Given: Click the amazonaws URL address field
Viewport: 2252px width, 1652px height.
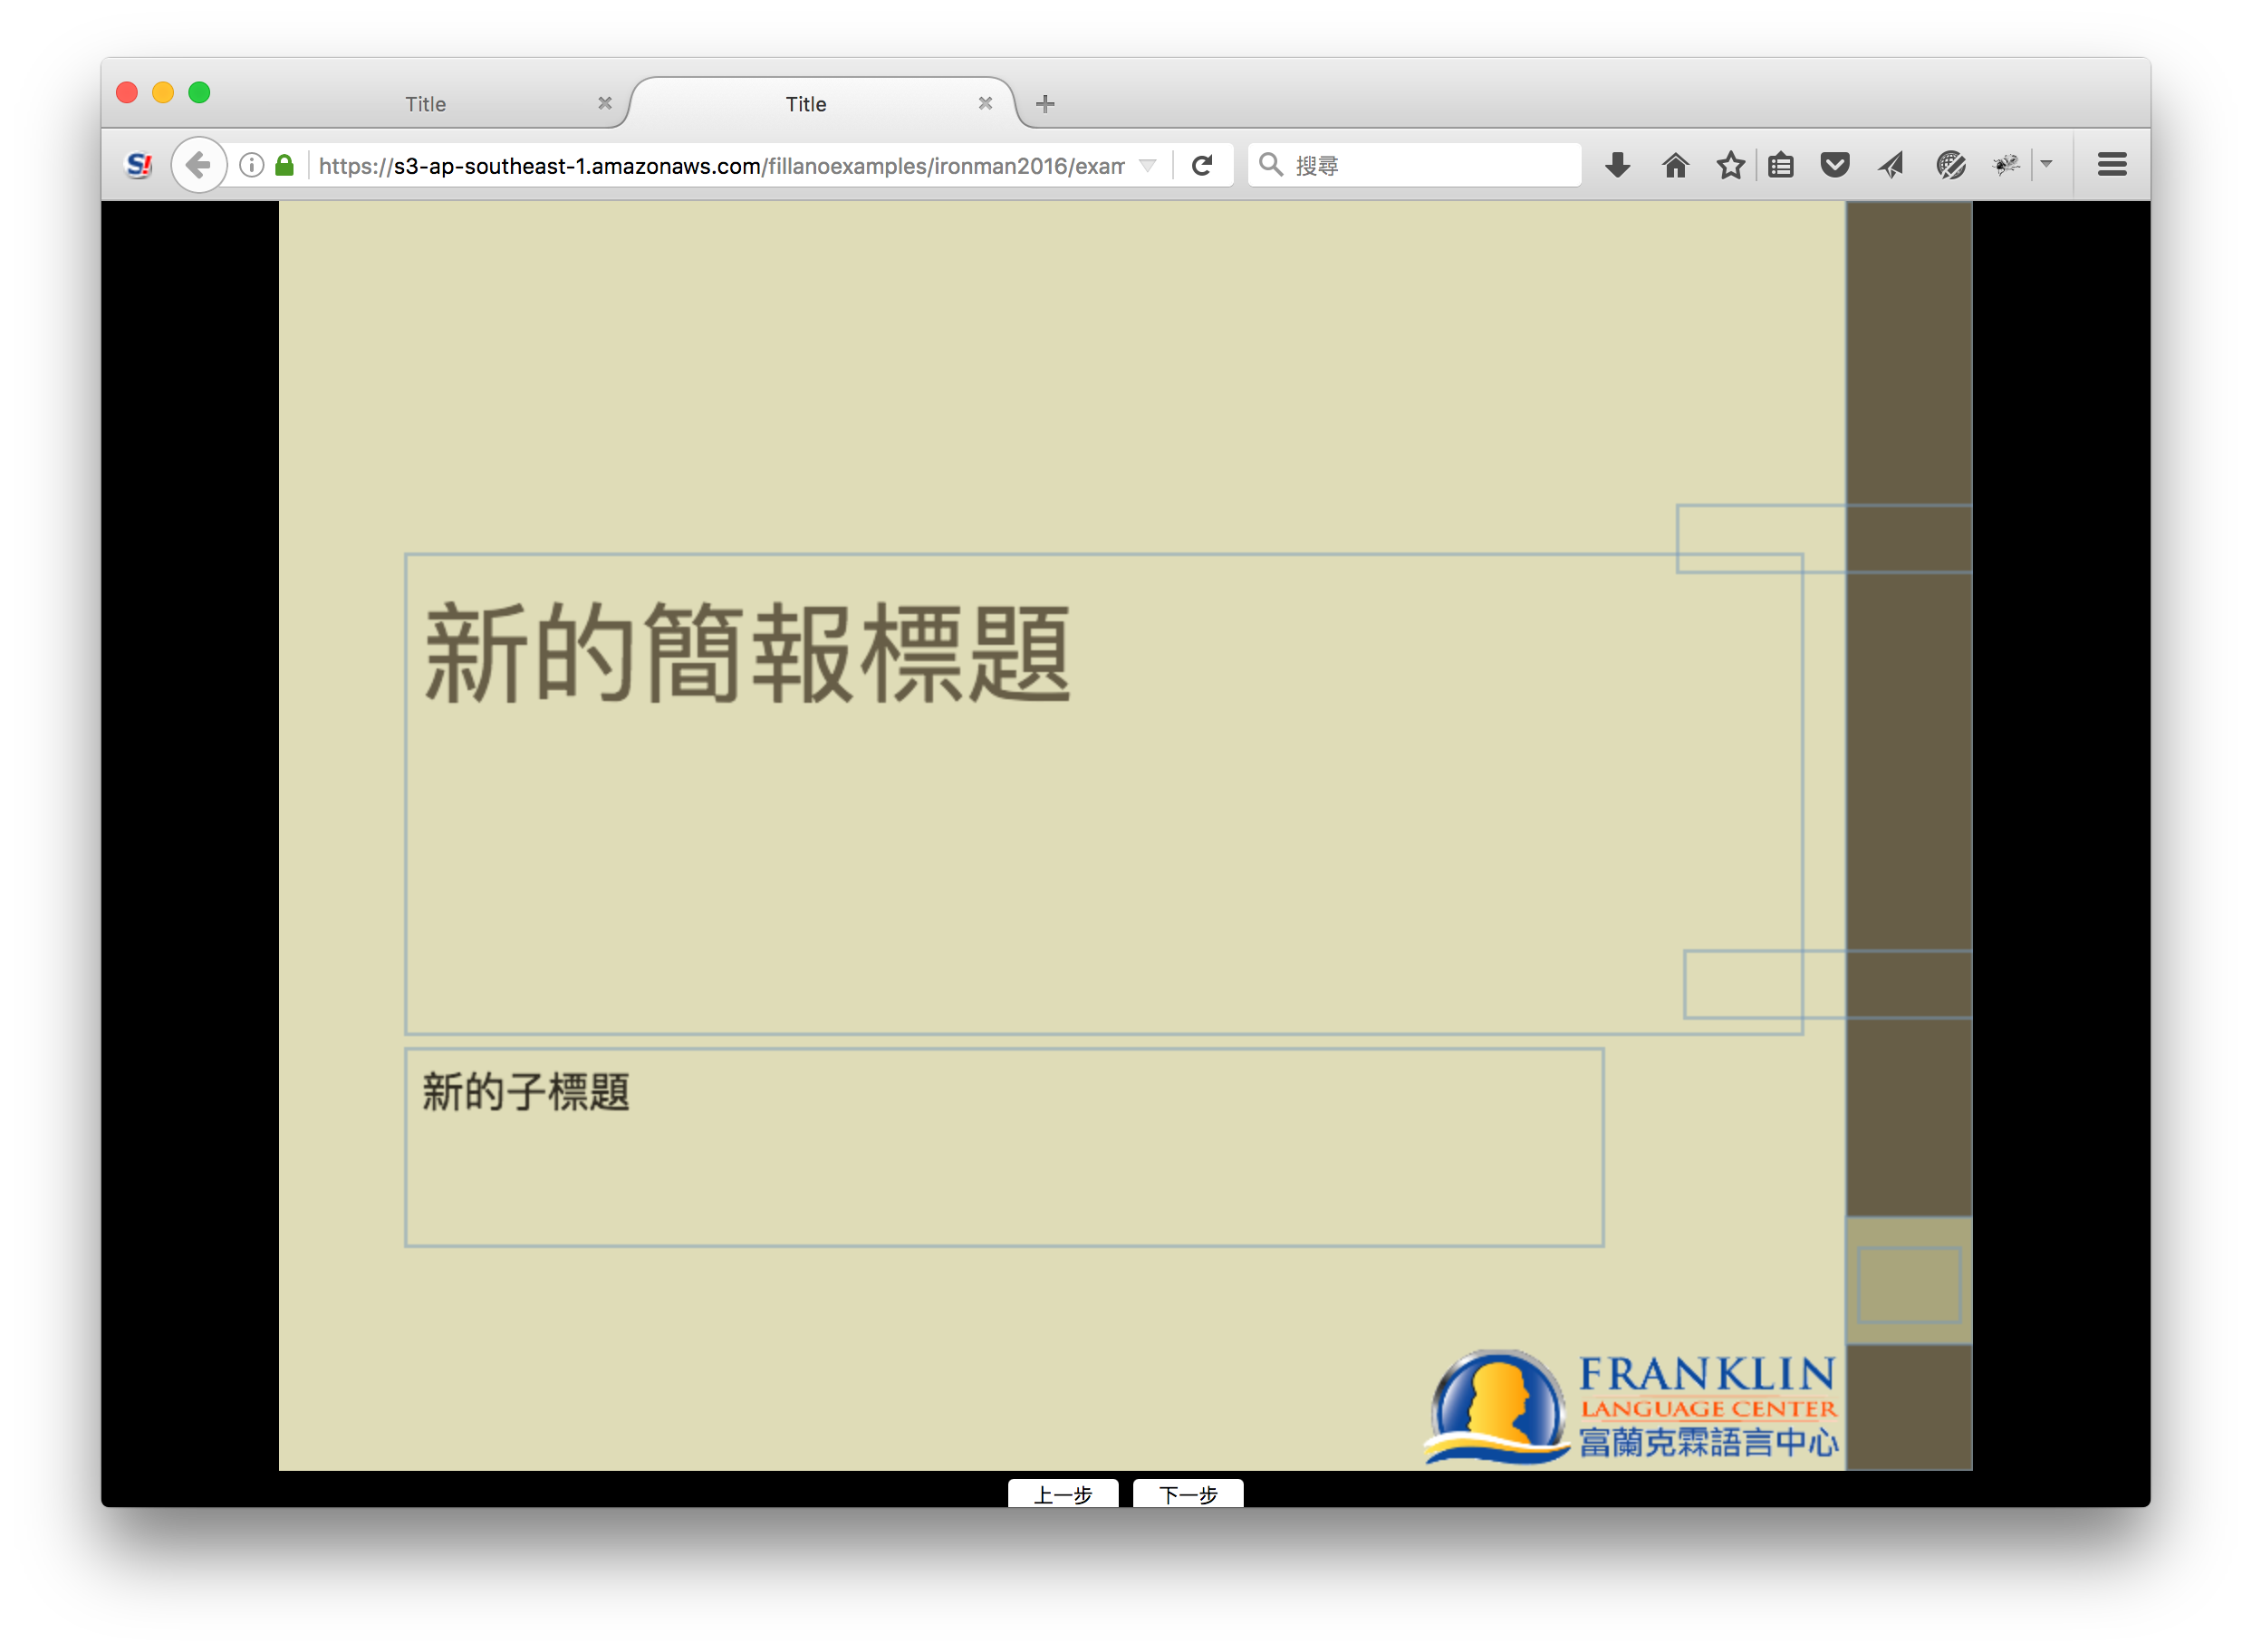Looking at the screenshot, I should pyautogui.click(x=722, y=165).
